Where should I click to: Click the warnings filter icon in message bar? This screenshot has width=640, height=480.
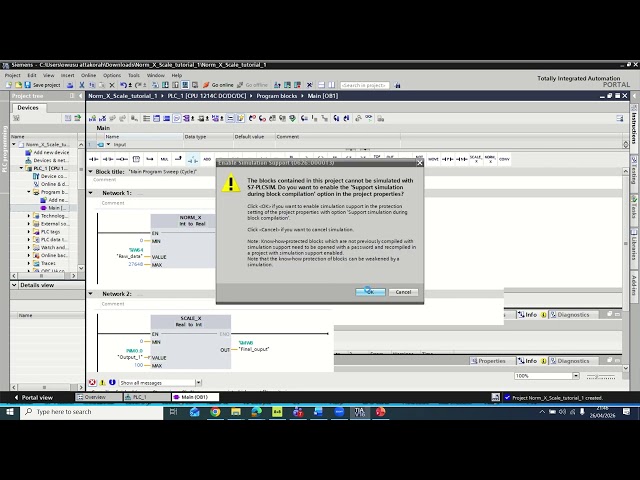pyautogui.click(x=102, y=382)
